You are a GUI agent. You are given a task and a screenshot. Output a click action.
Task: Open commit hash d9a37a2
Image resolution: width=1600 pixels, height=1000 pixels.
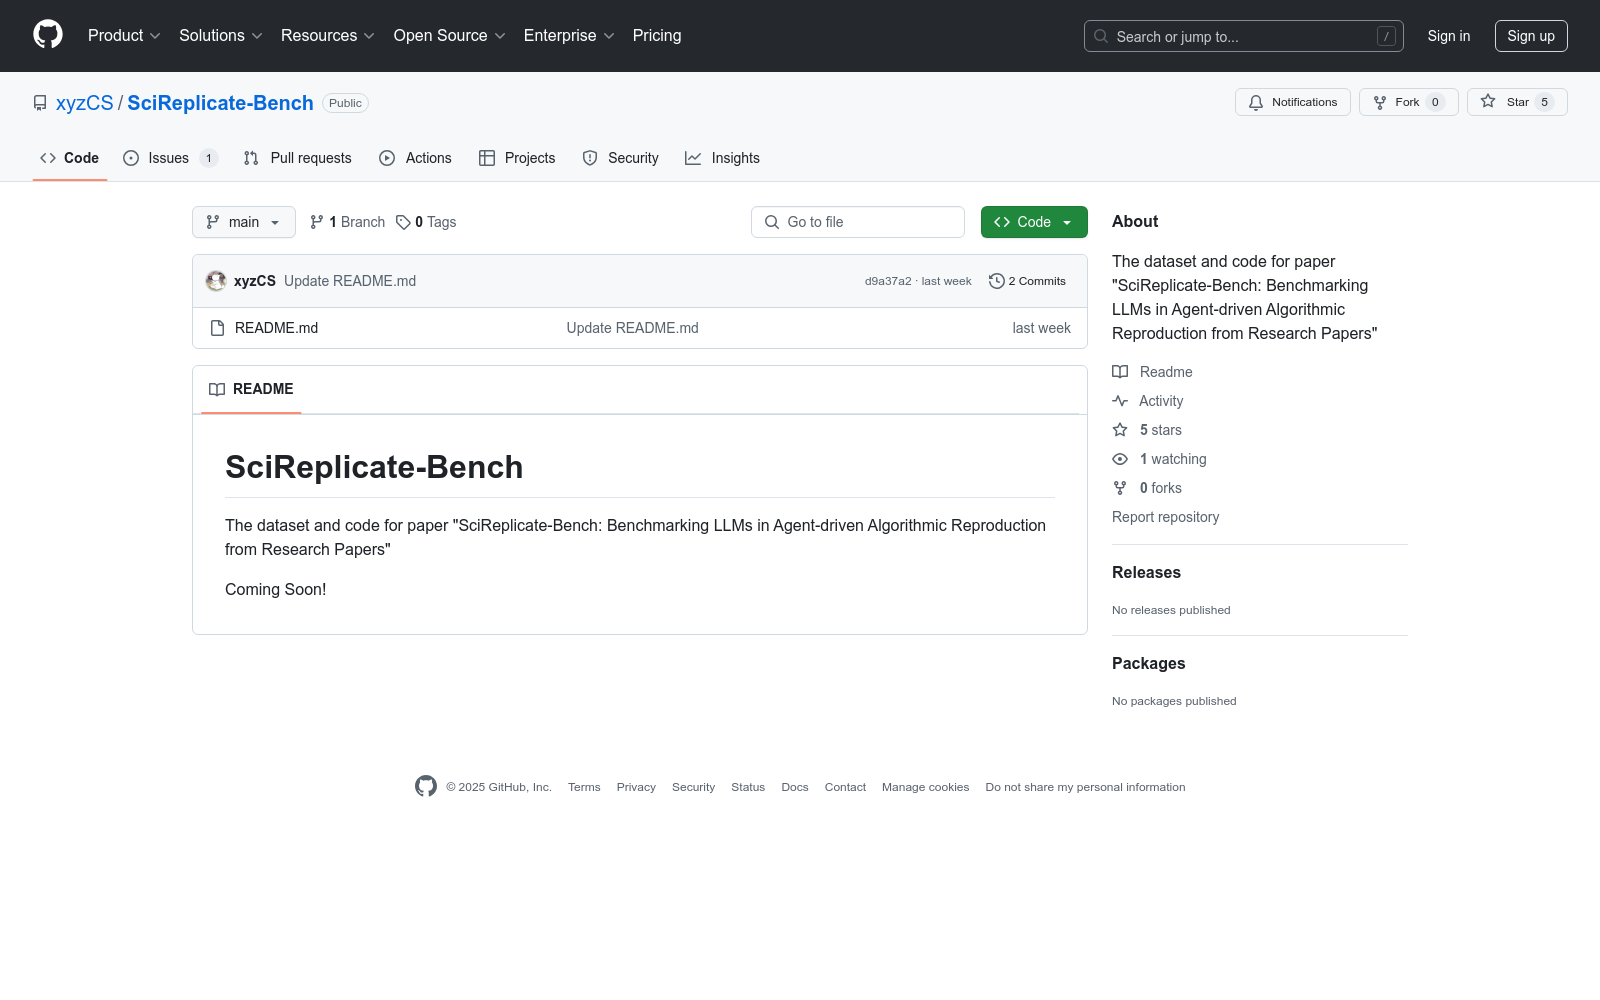coord(888,281)
